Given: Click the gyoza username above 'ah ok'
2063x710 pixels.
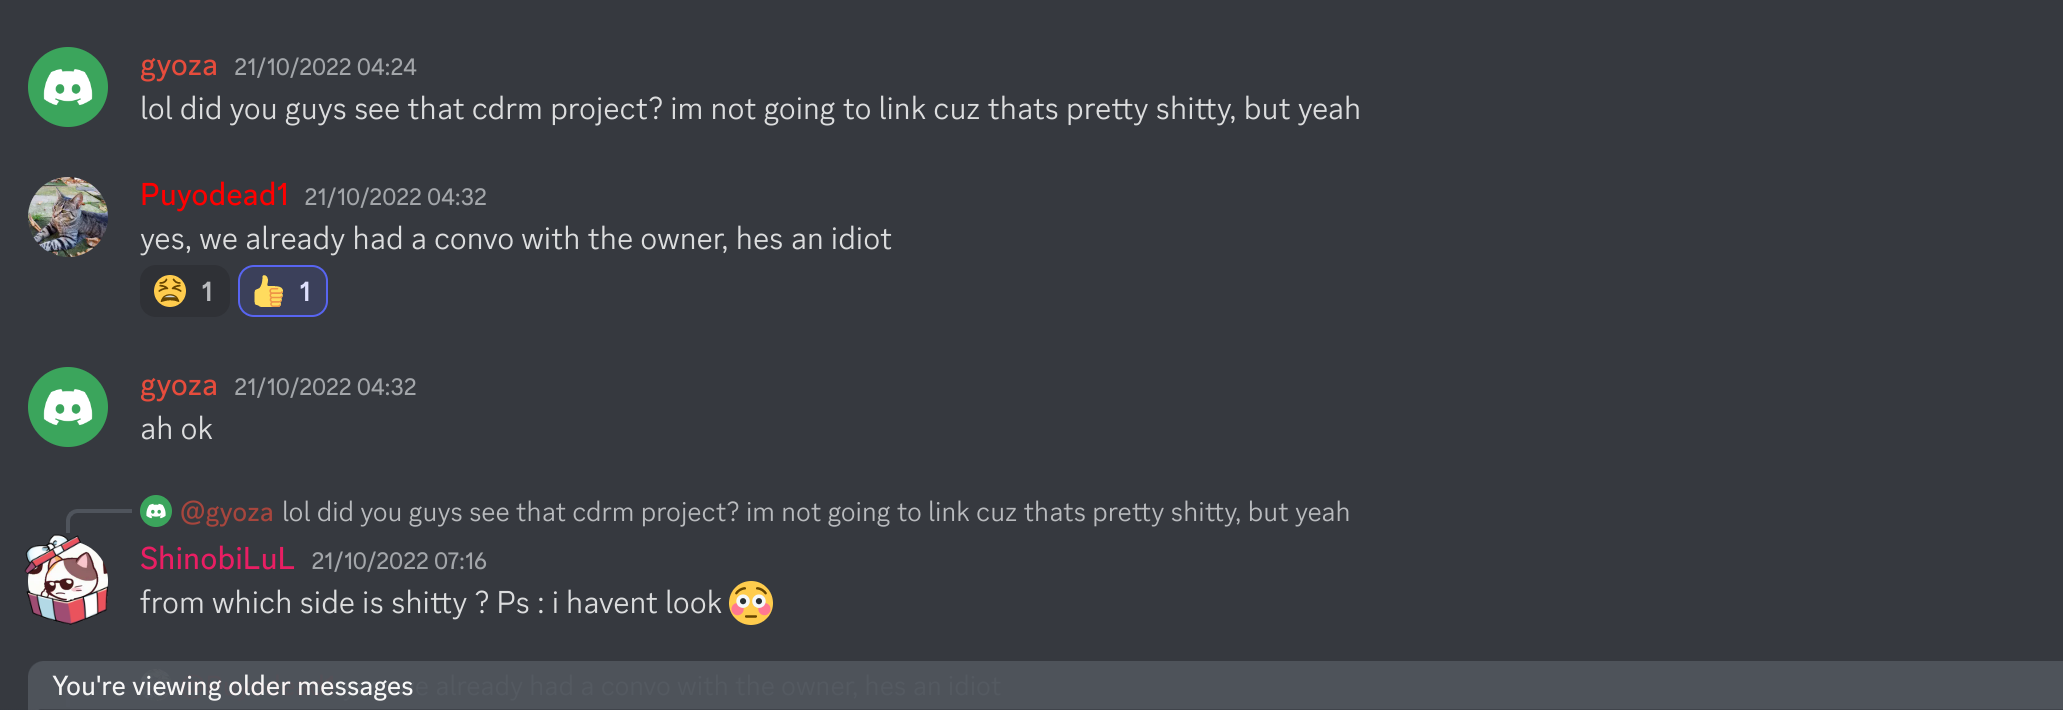Looking at the screenshot, I should point(179,386).
